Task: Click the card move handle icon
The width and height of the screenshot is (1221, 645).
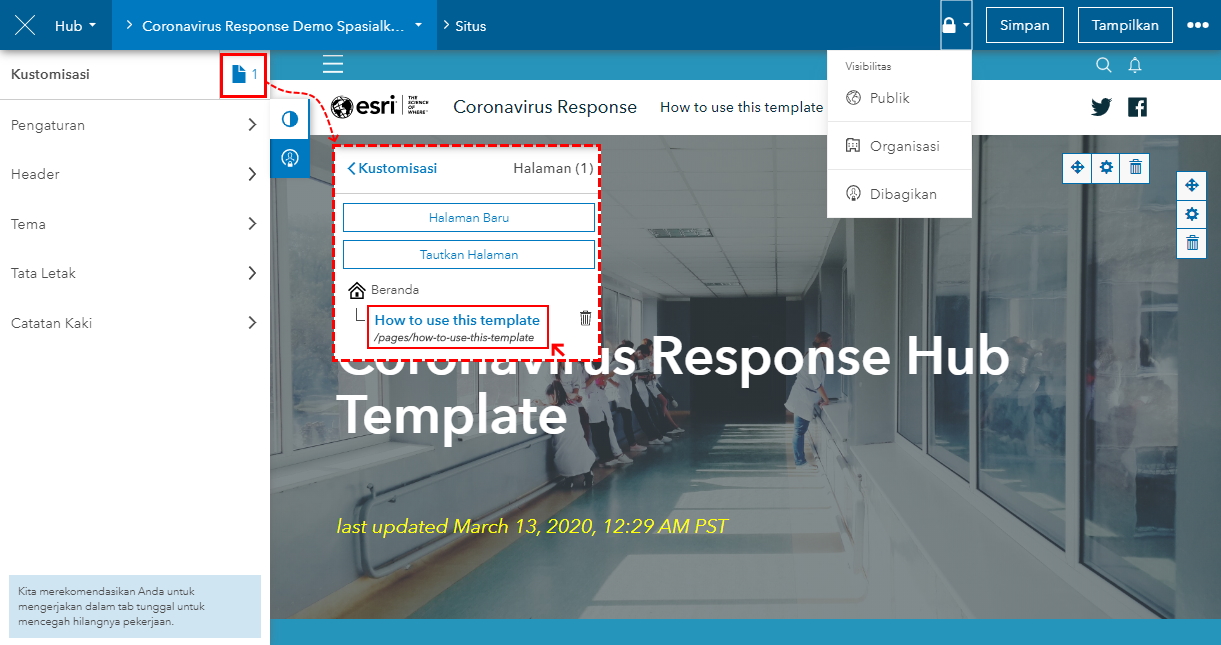Action: [1077, 168]
